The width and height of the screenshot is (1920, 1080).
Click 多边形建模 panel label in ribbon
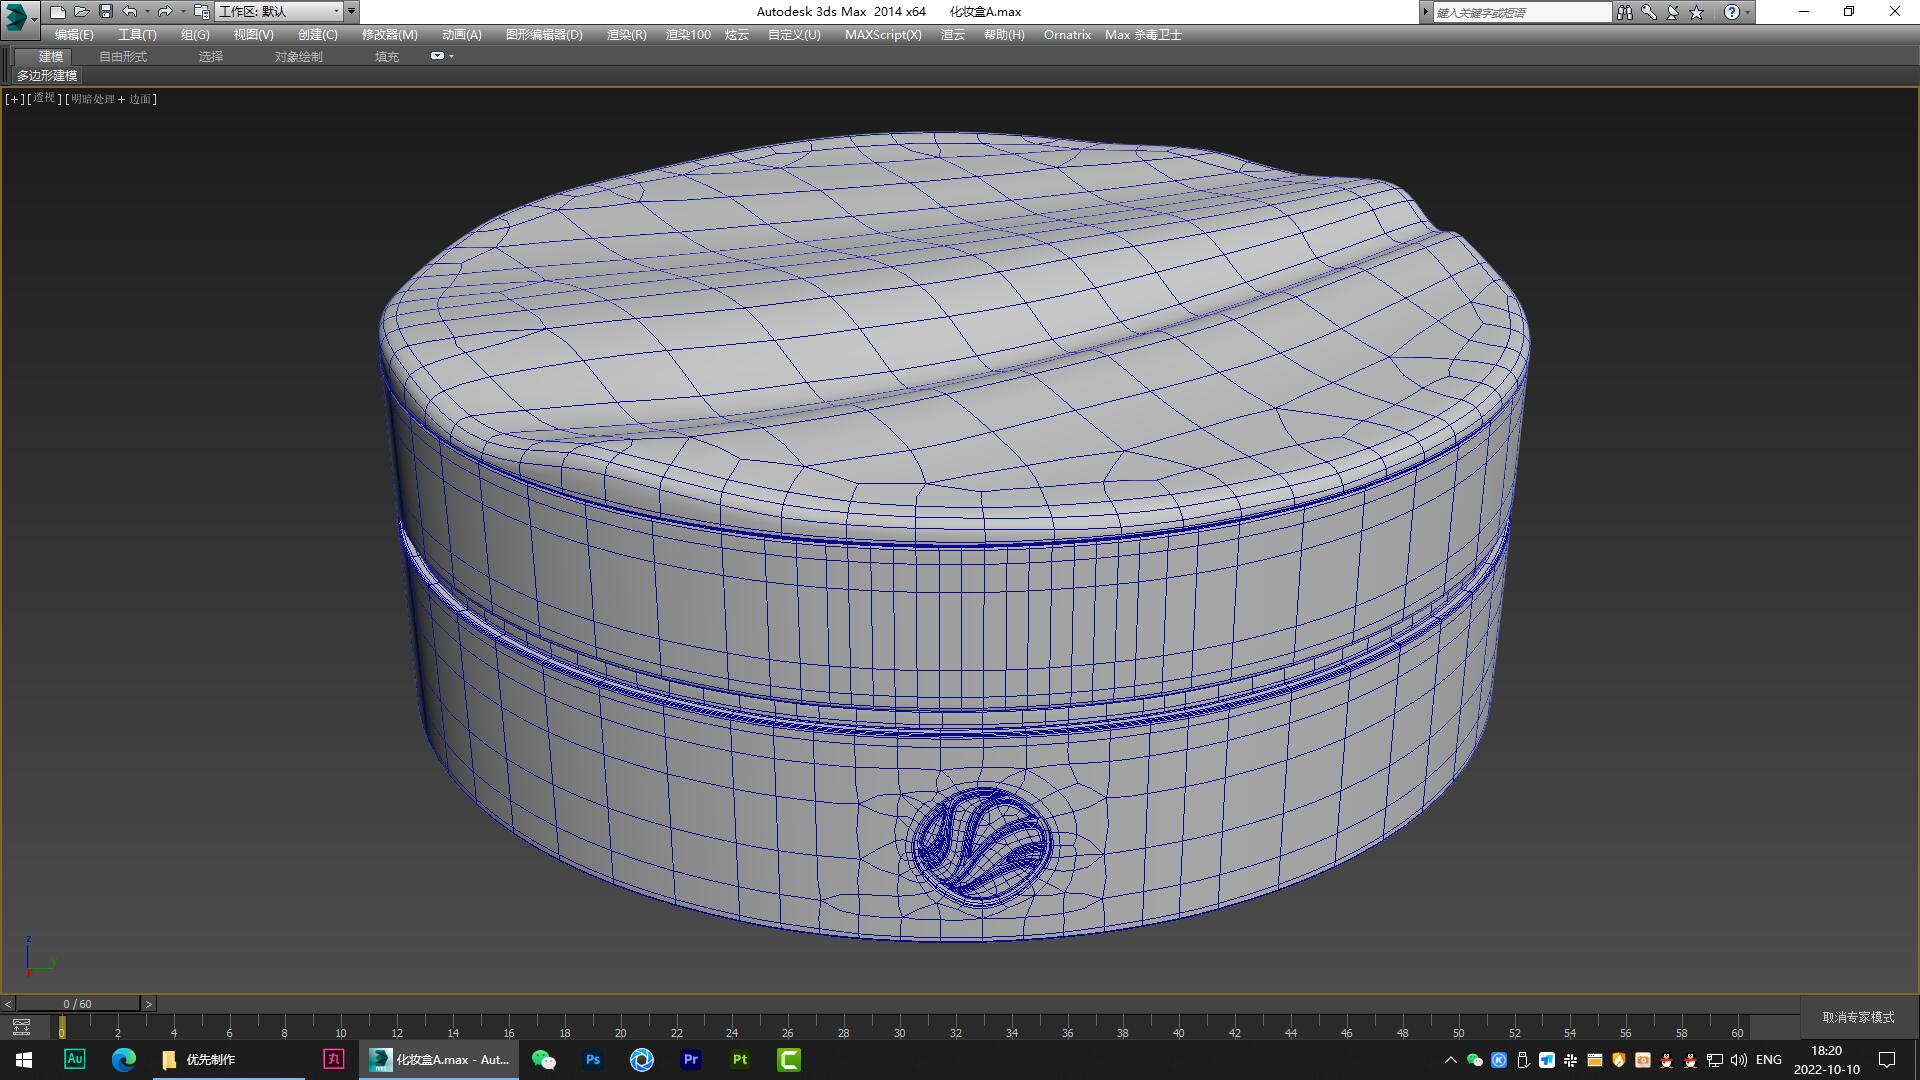click(47, 76)
